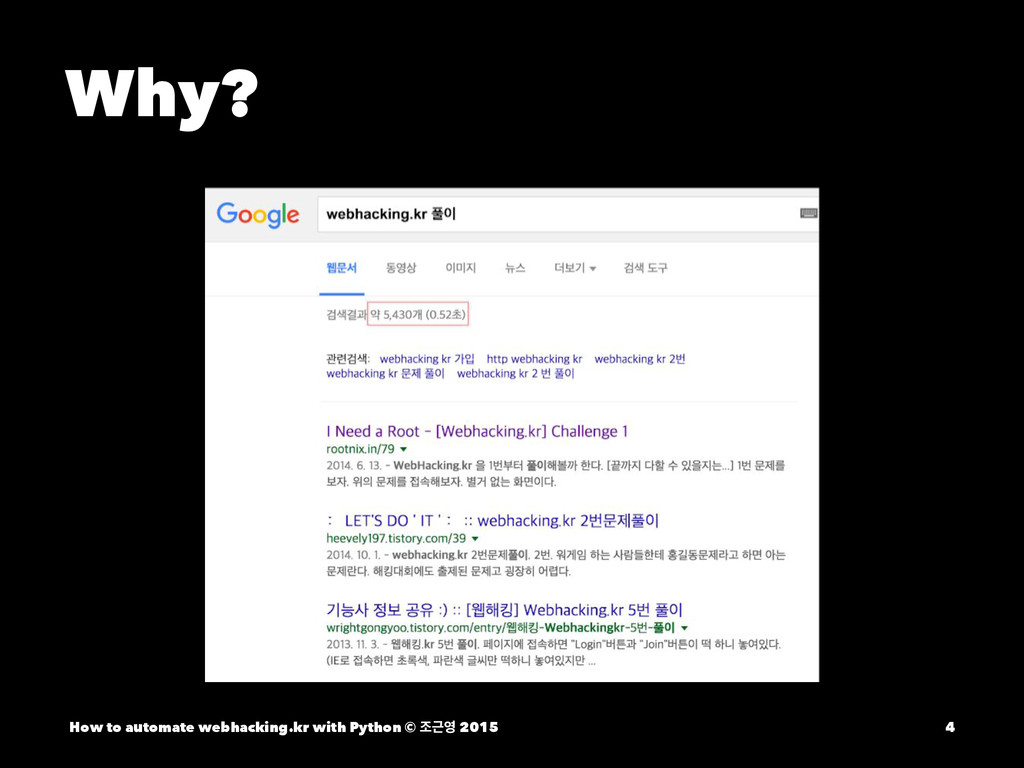Click the snippet dated '2014. 10. 1.'
This screenshot has height=768, width=1024.
pyautogui.click(x=556, y=563)
